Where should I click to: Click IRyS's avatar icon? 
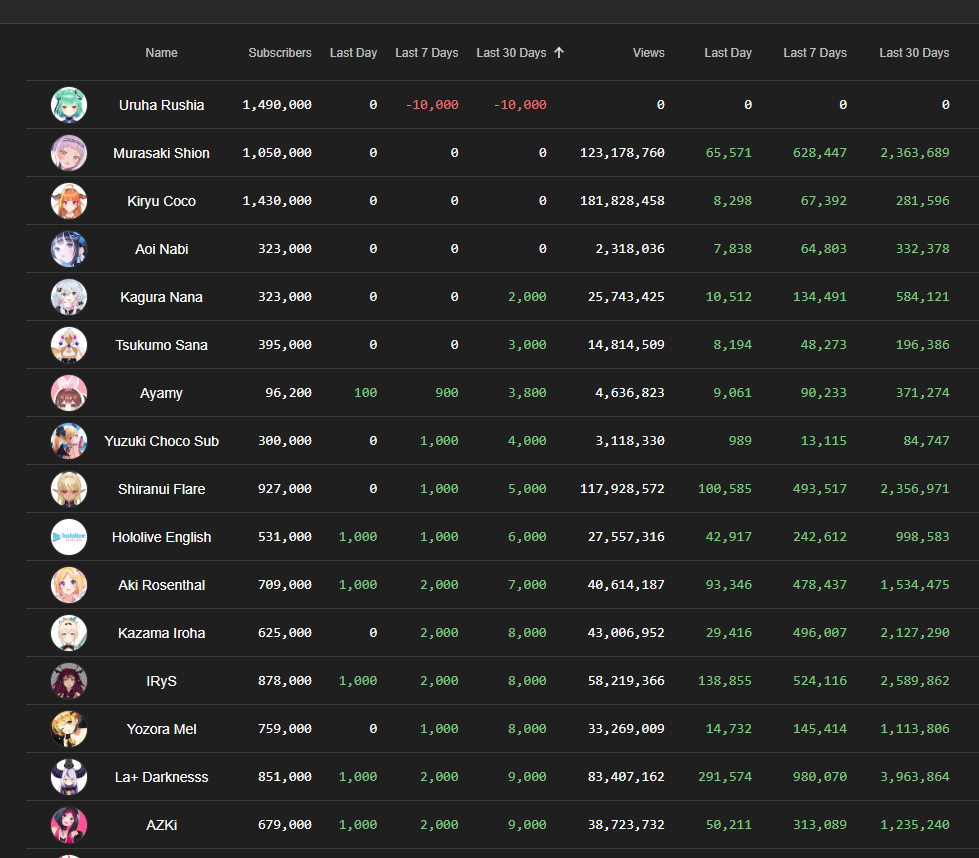coord(69,681)
